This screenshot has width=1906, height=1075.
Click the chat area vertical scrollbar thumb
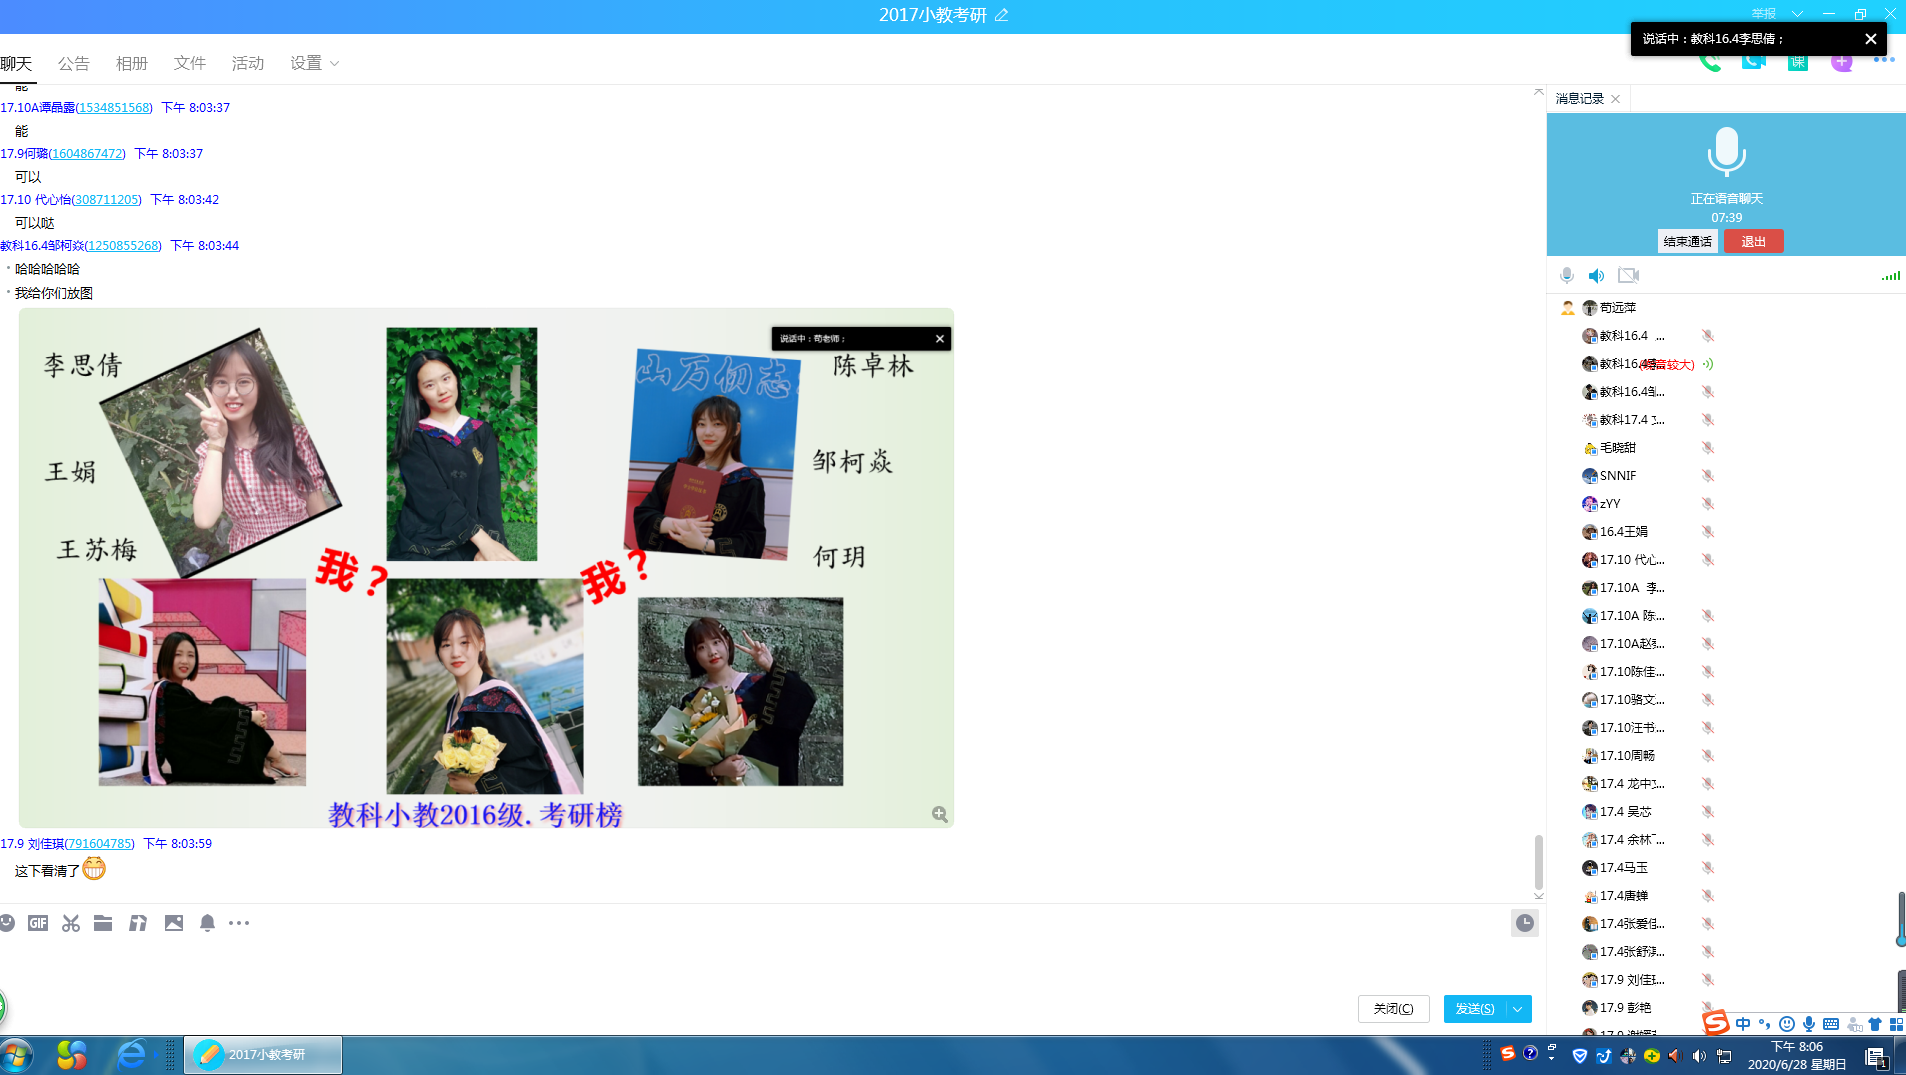(x=1538, y=861)
